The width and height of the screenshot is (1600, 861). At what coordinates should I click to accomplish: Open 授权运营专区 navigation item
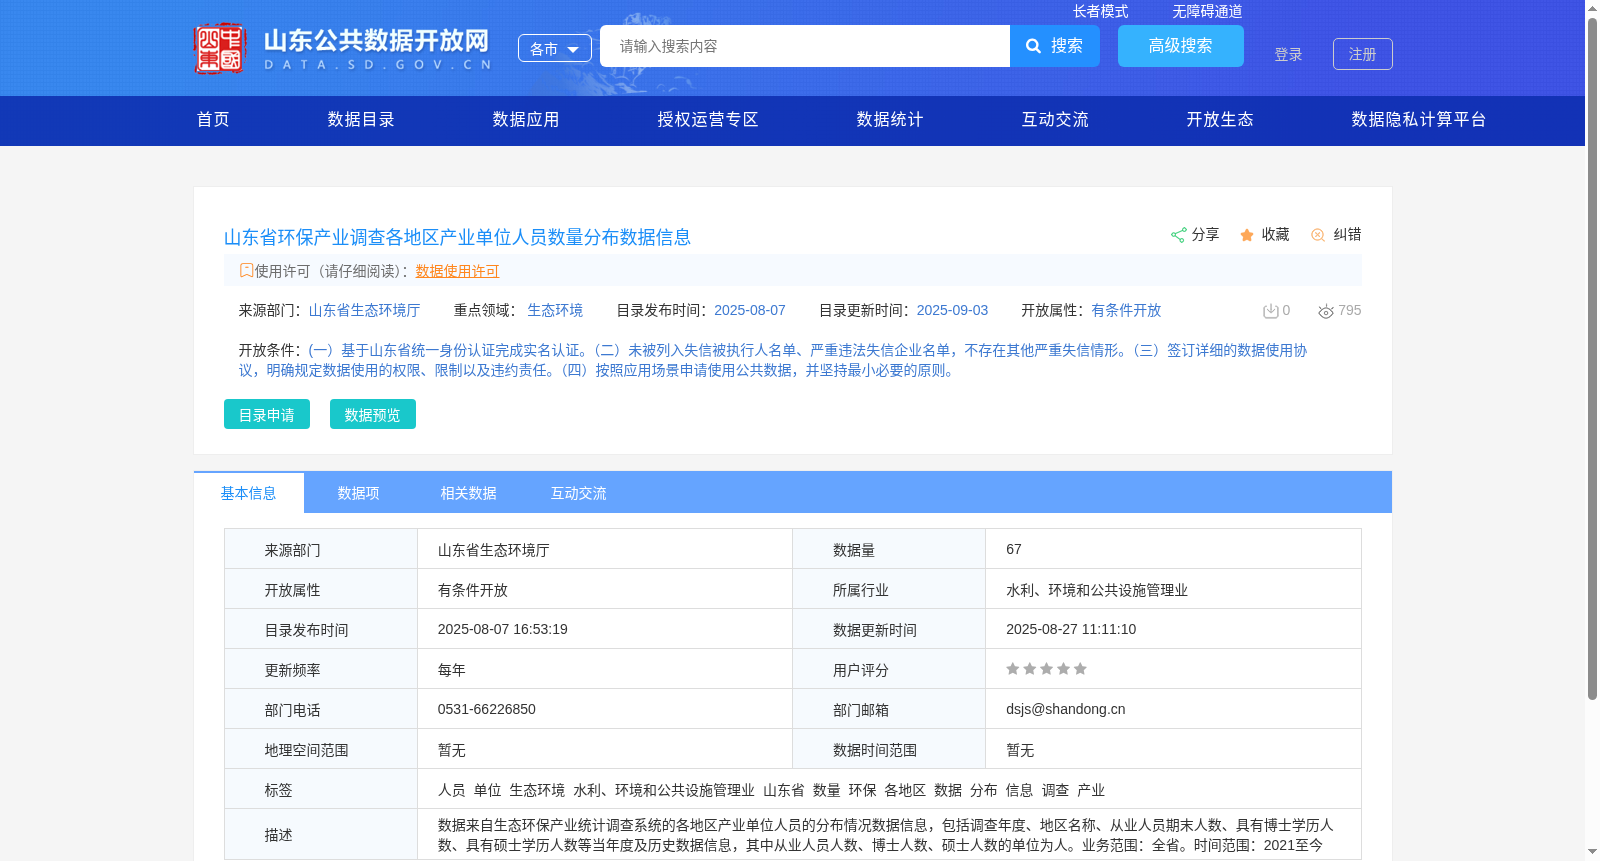click(708, 120)
